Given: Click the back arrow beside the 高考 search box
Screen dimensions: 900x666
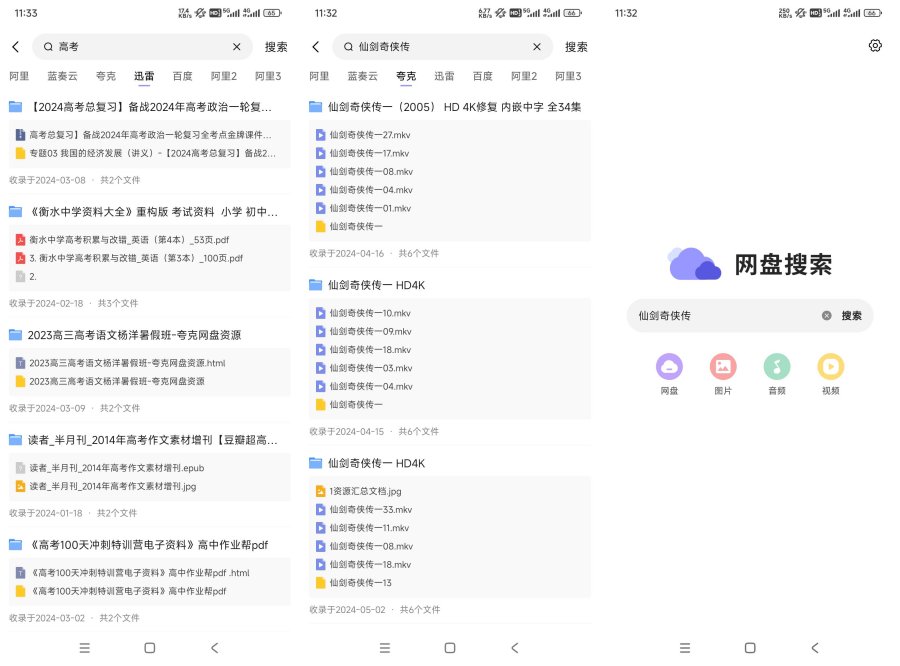Looking at the screenshot, I should tap(16, 46).
